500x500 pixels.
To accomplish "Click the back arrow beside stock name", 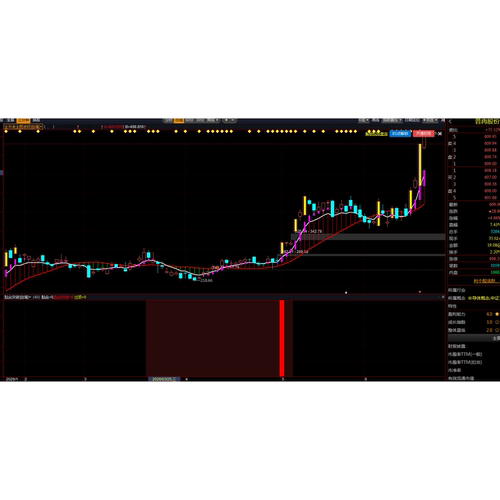I will tap(450, 122).
